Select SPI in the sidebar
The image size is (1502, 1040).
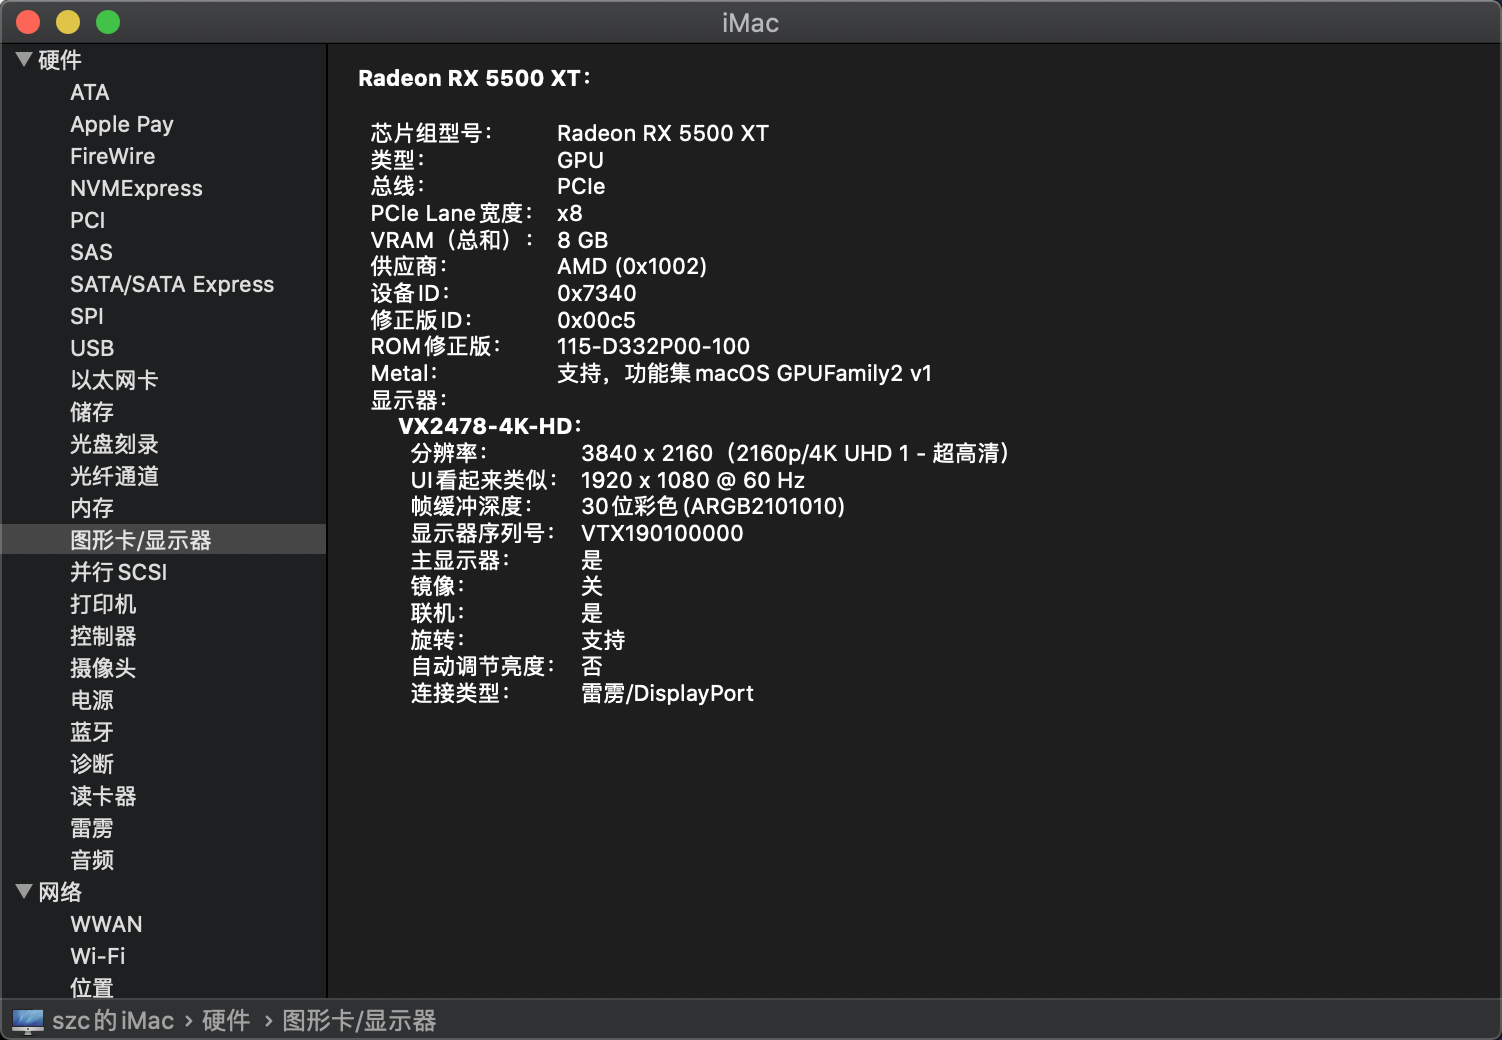[87, 316]
